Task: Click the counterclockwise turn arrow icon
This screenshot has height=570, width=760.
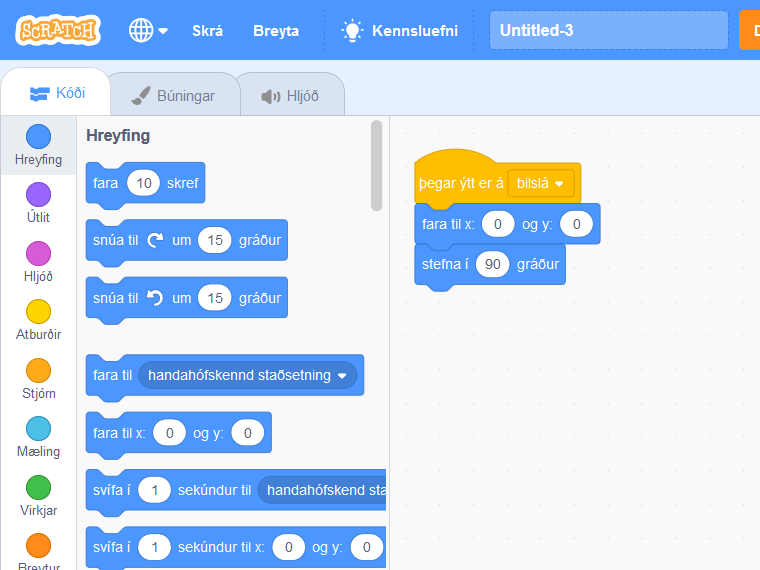Action: point(155,298)
